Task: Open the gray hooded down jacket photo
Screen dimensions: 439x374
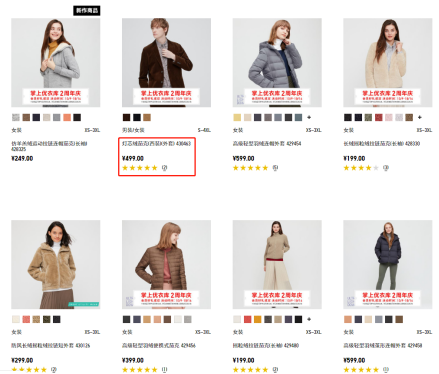Action: (277, 63)
